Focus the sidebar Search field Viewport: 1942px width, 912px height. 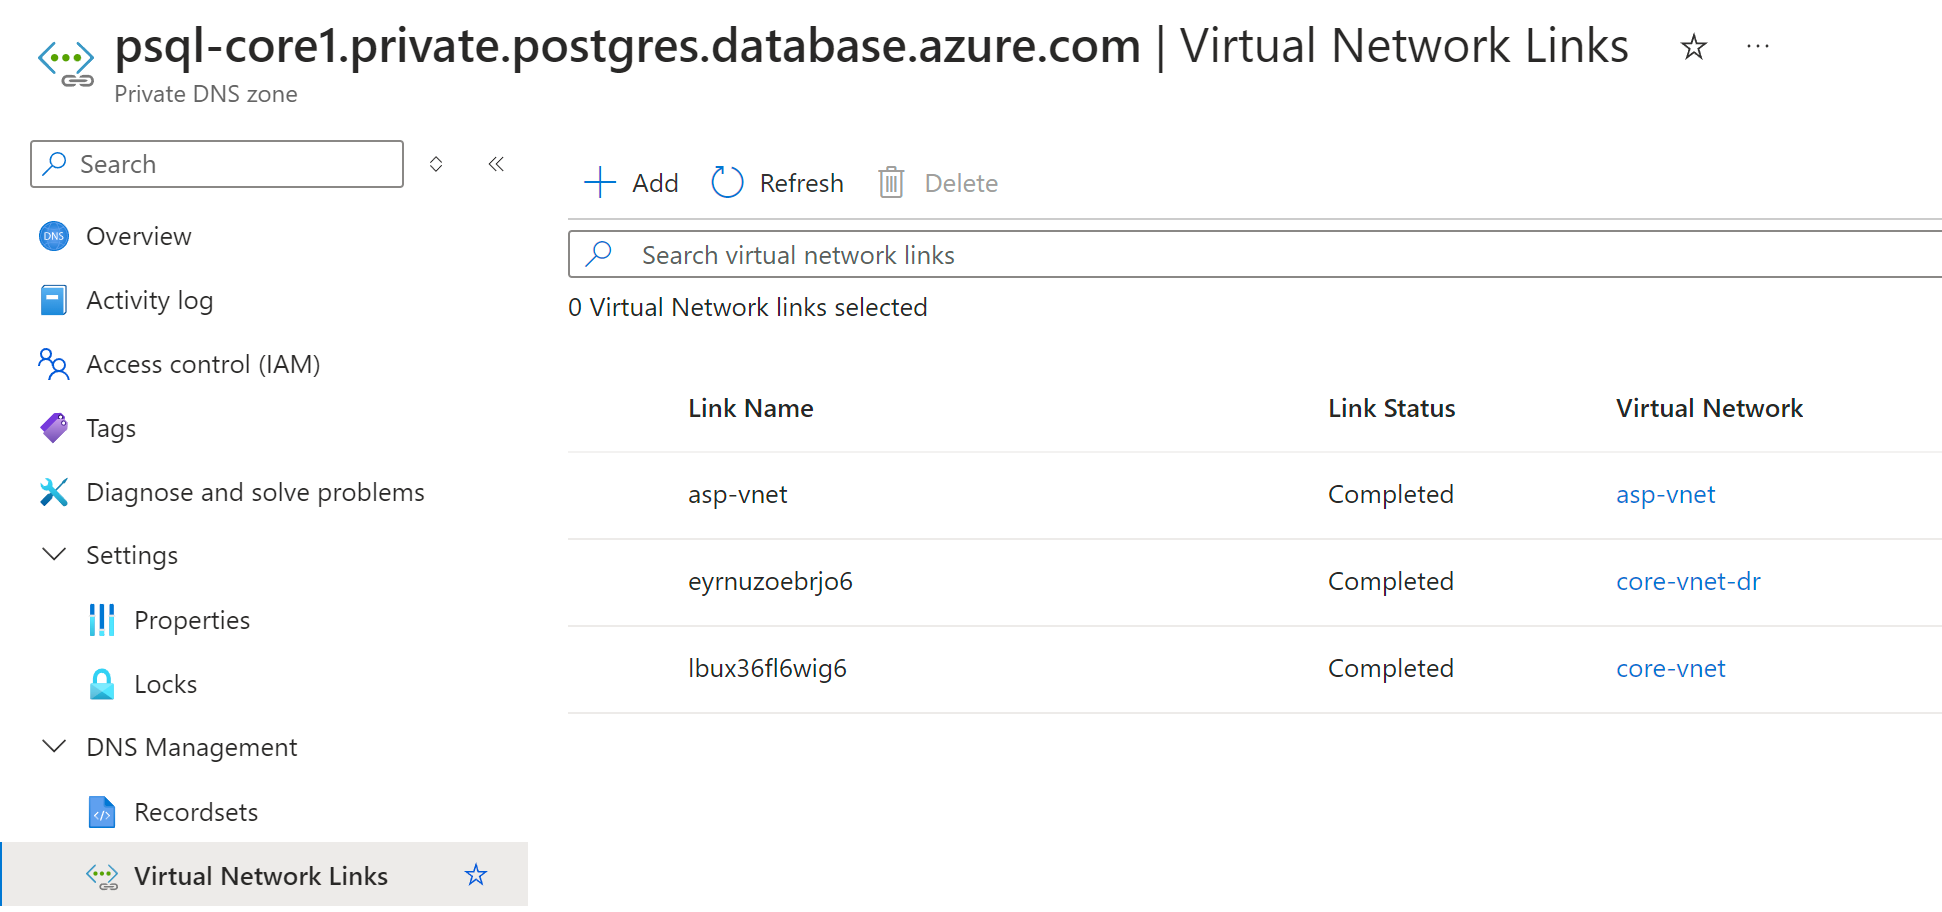(x=217, y=164)
